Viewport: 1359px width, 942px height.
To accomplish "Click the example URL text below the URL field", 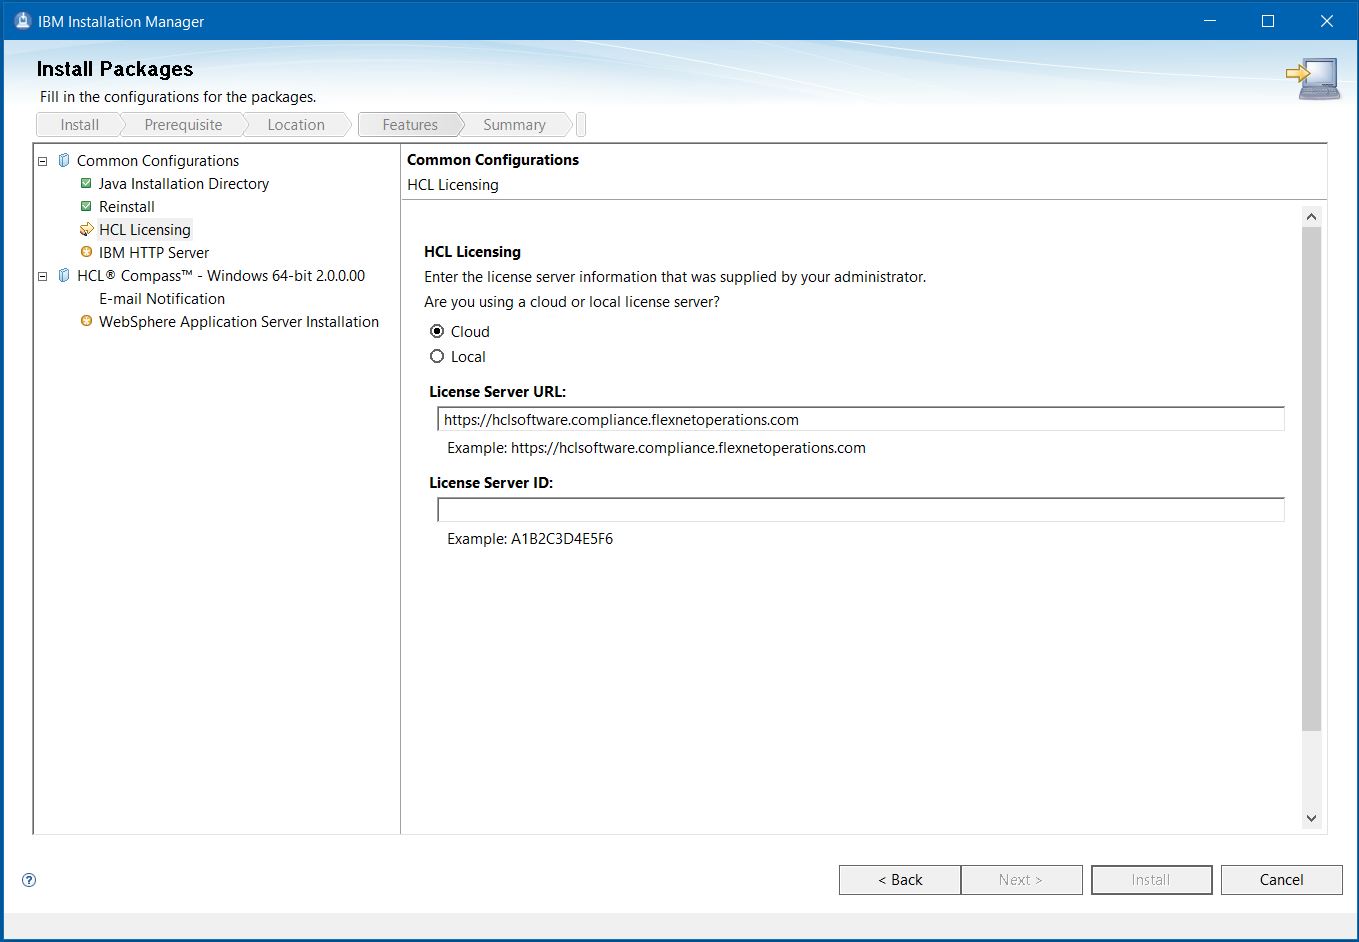I will point(656,448).
